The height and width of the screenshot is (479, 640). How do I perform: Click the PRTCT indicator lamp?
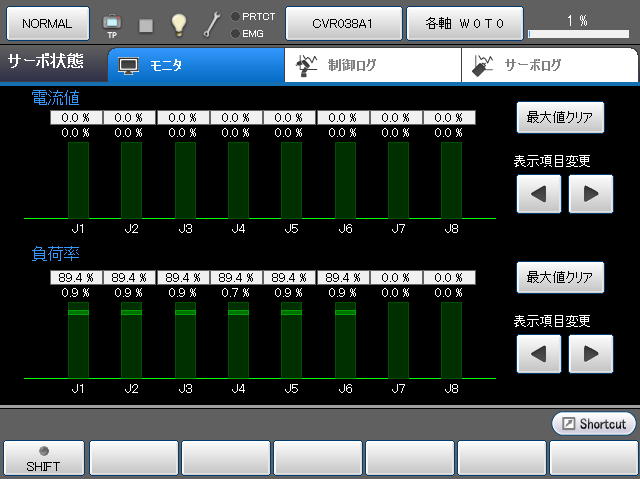[235, 16]
